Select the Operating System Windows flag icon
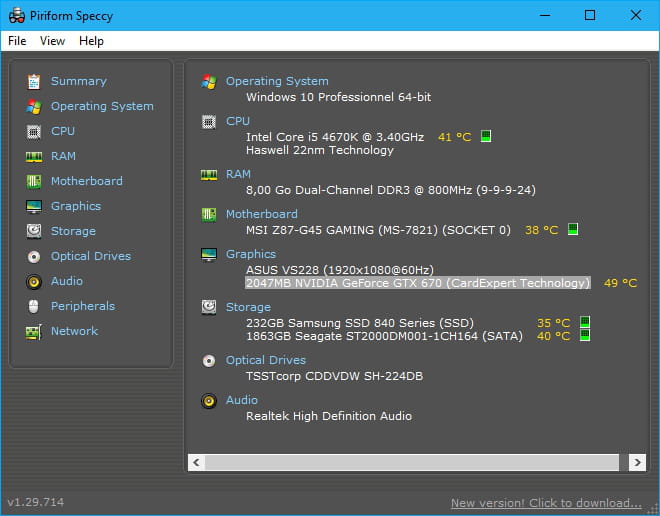Screen dimensions: 660x516 click(34, 106)
